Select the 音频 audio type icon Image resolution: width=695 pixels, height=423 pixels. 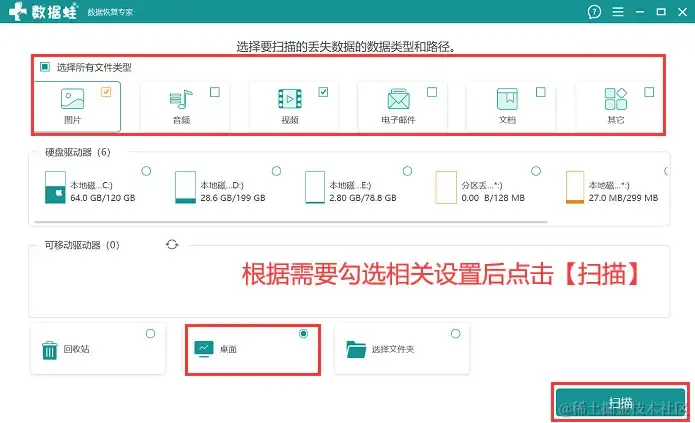pos(181,99)
